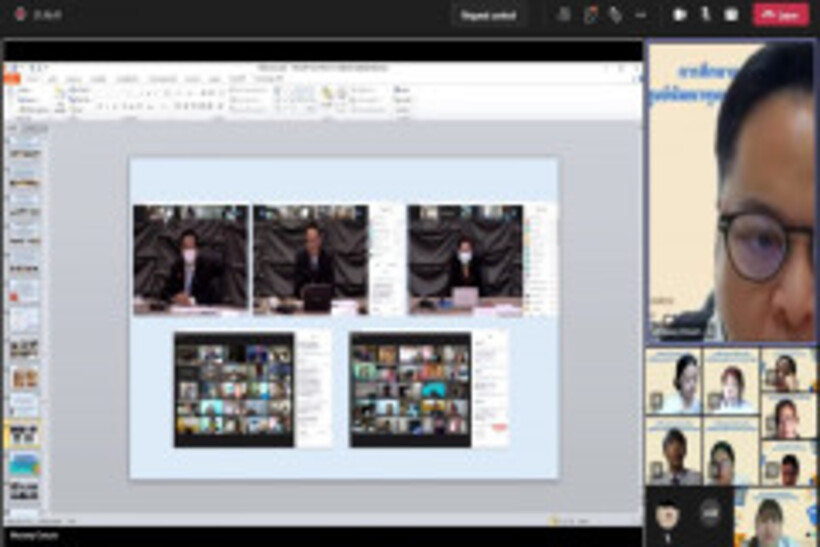Screen dimensions: 820x547
Task: Open the orange File tab in PowerPoint
Action: 12,79
